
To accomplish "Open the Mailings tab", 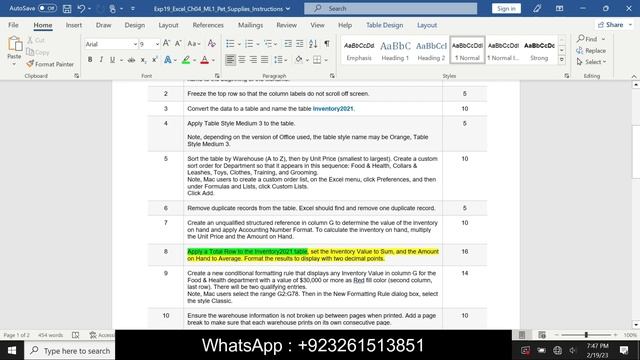I will tap(251, 25).
